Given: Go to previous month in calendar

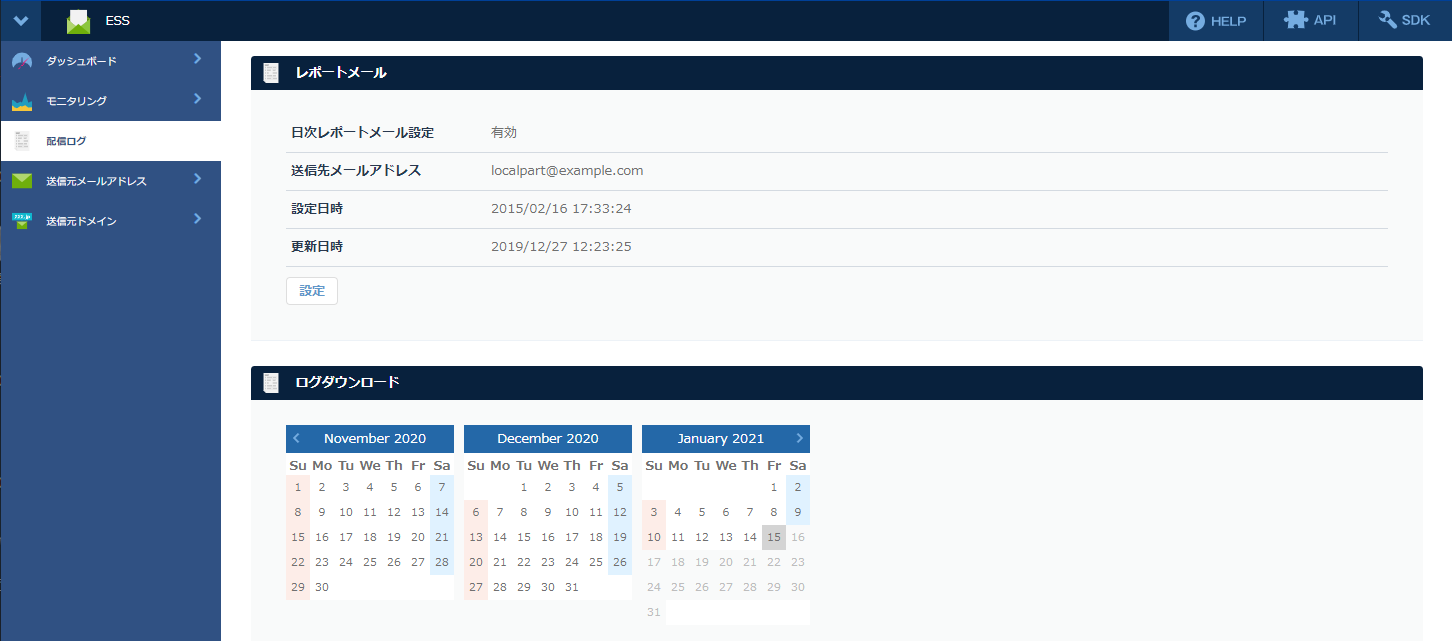Looking at the screenshot, I should pyautogui.click(x=296, y=438).
